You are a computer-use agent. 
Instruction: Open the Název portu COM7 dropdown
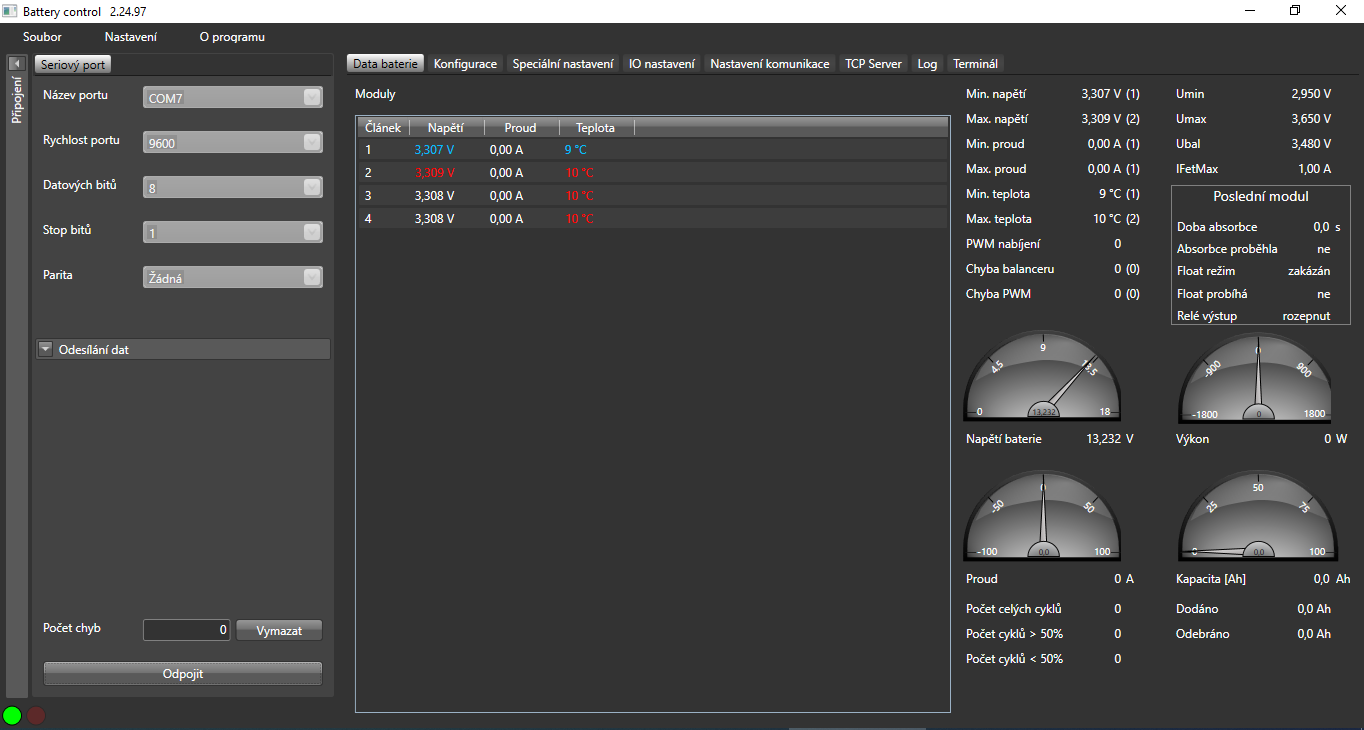pos(233,98)
